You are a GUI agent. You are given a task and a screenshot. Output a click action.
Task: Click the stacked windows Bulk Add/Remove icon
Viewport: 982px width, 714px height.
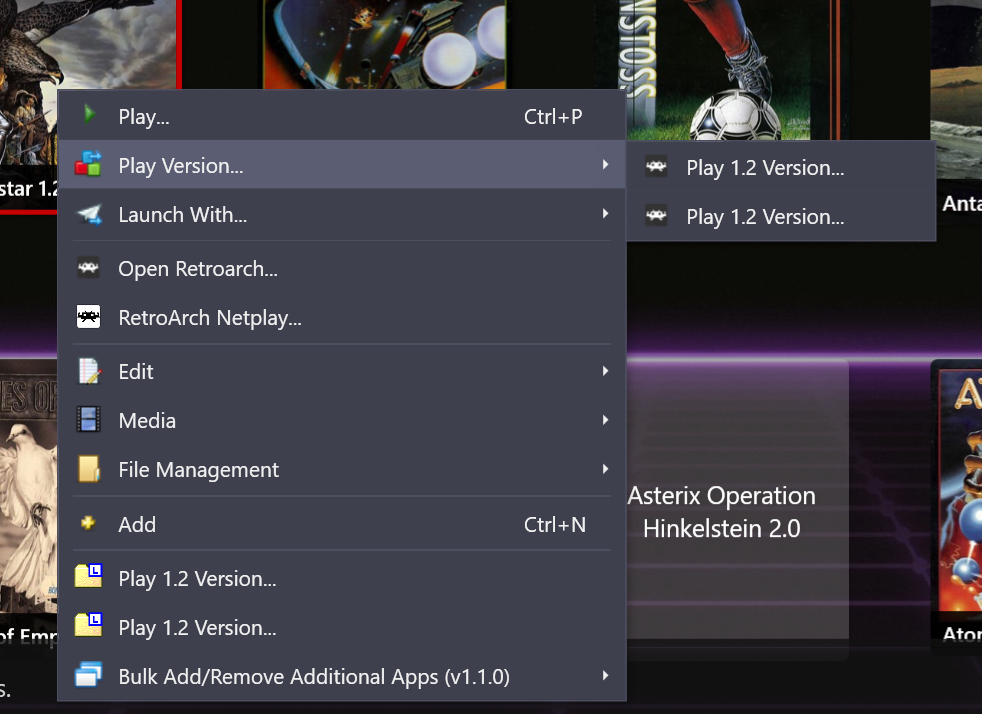pos(88,675)
